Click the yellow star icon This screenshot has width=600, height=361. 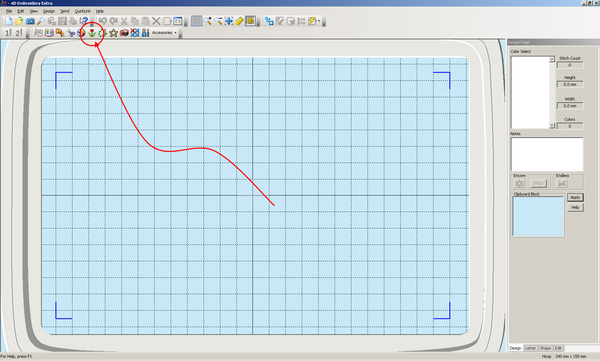(x=113, y=33)
